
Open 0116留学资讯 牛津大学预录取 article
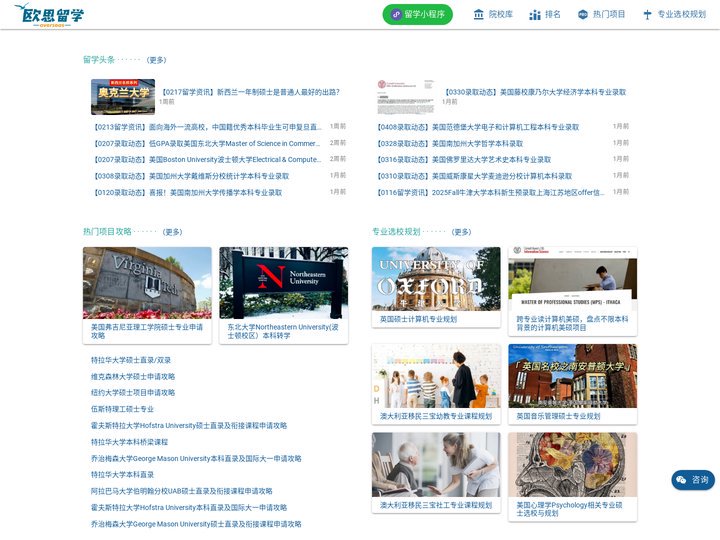(x=490, y=192)
